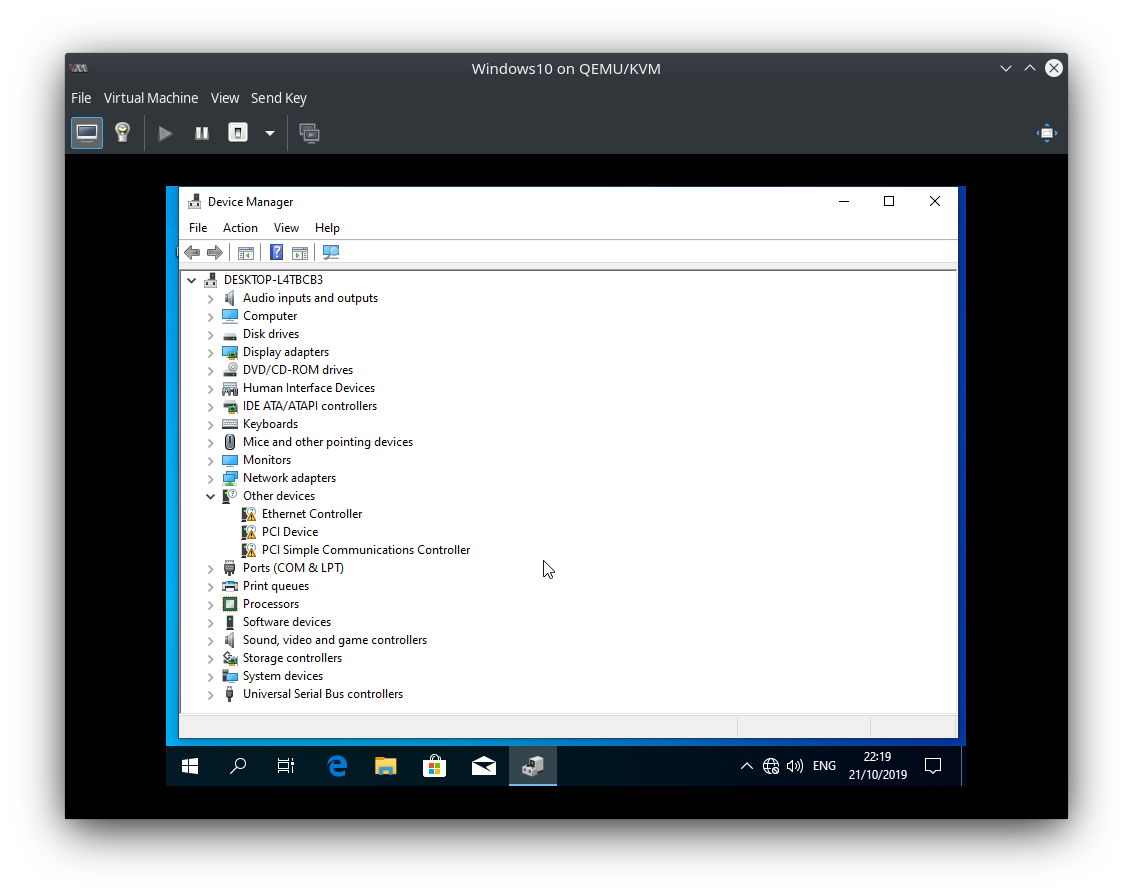Open taskbar Search magnifier
The width and height of the screenshot is (1133, 896).
238,766
